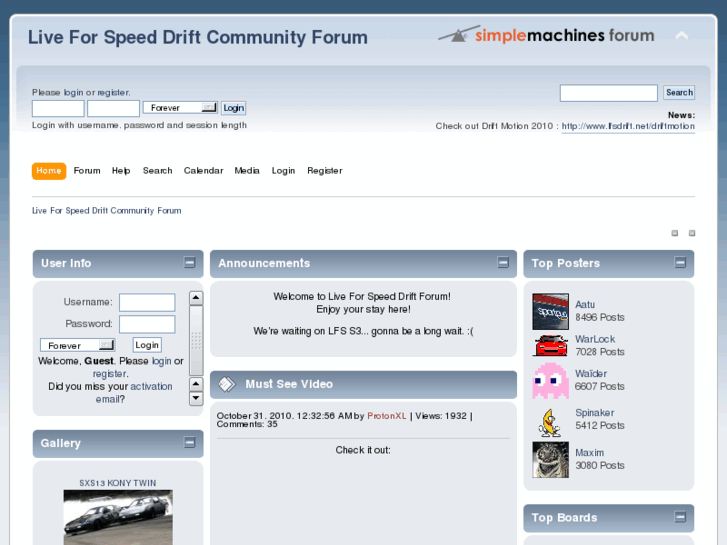Screen dimensions: 727x545
Task: Collapse the User Info block
Action: (x=189, y=263)
